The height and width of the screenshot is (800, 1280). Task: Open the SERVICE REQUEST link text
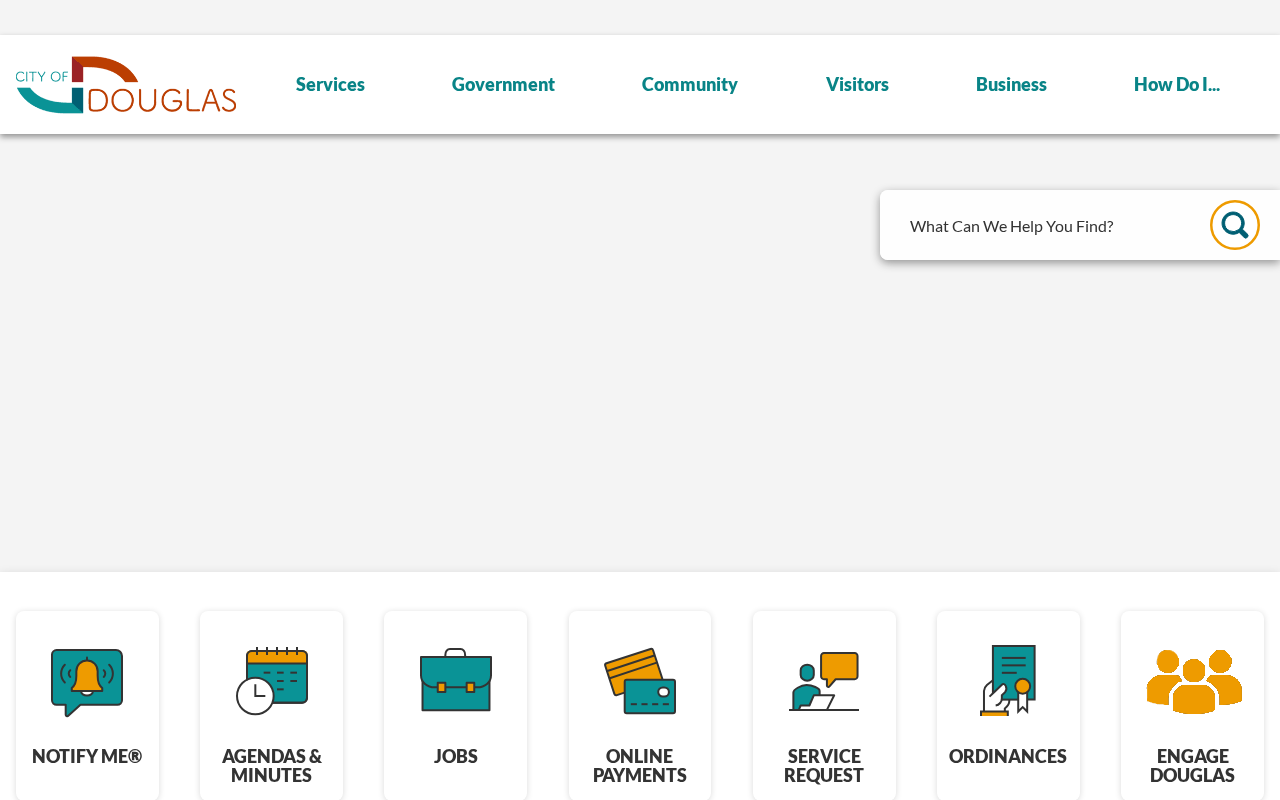point(824,766)
